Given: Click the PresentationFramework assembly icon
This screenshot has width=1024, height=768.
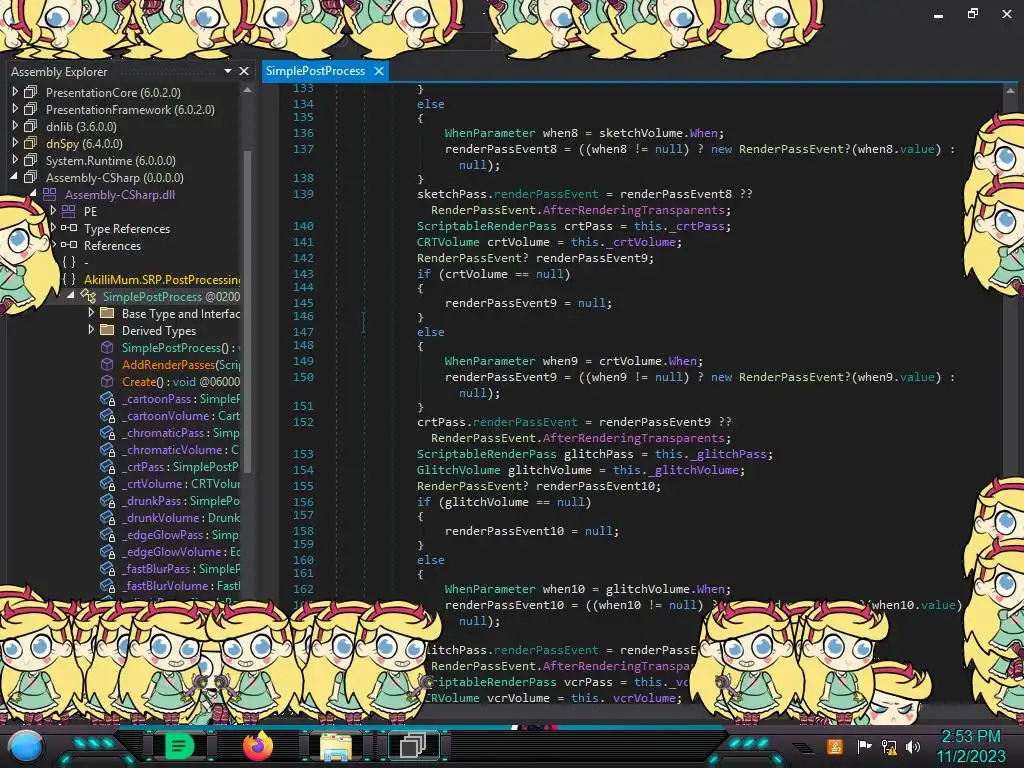Looking at the screenshot, I should [30, 109].
